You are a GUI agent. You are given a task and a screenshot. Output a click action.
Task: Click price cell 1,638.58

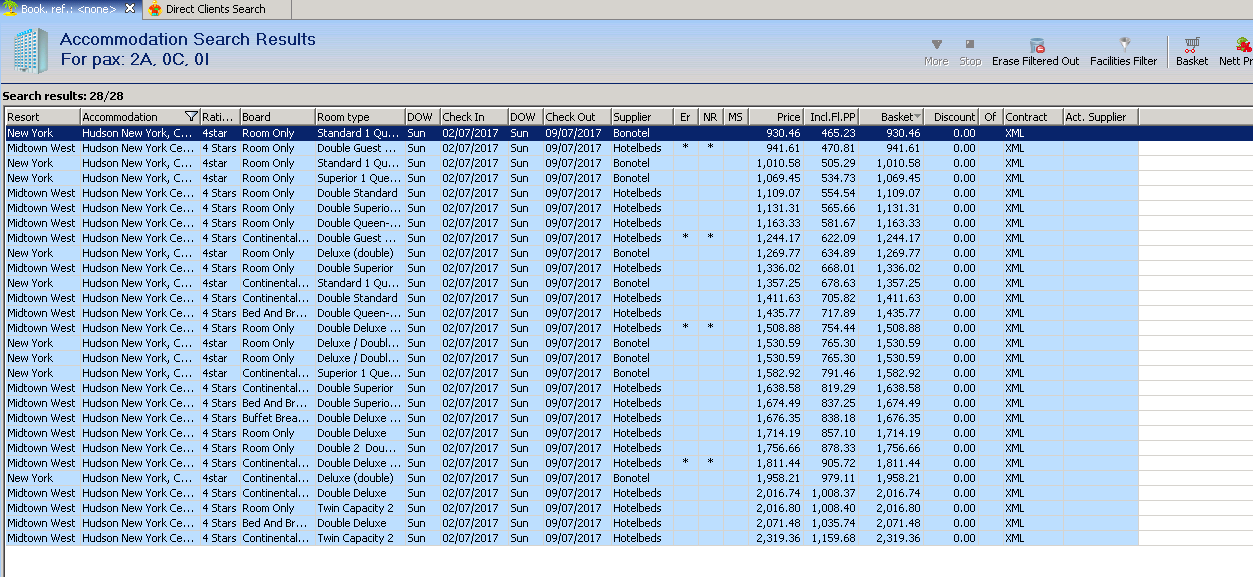click(778, 388)
